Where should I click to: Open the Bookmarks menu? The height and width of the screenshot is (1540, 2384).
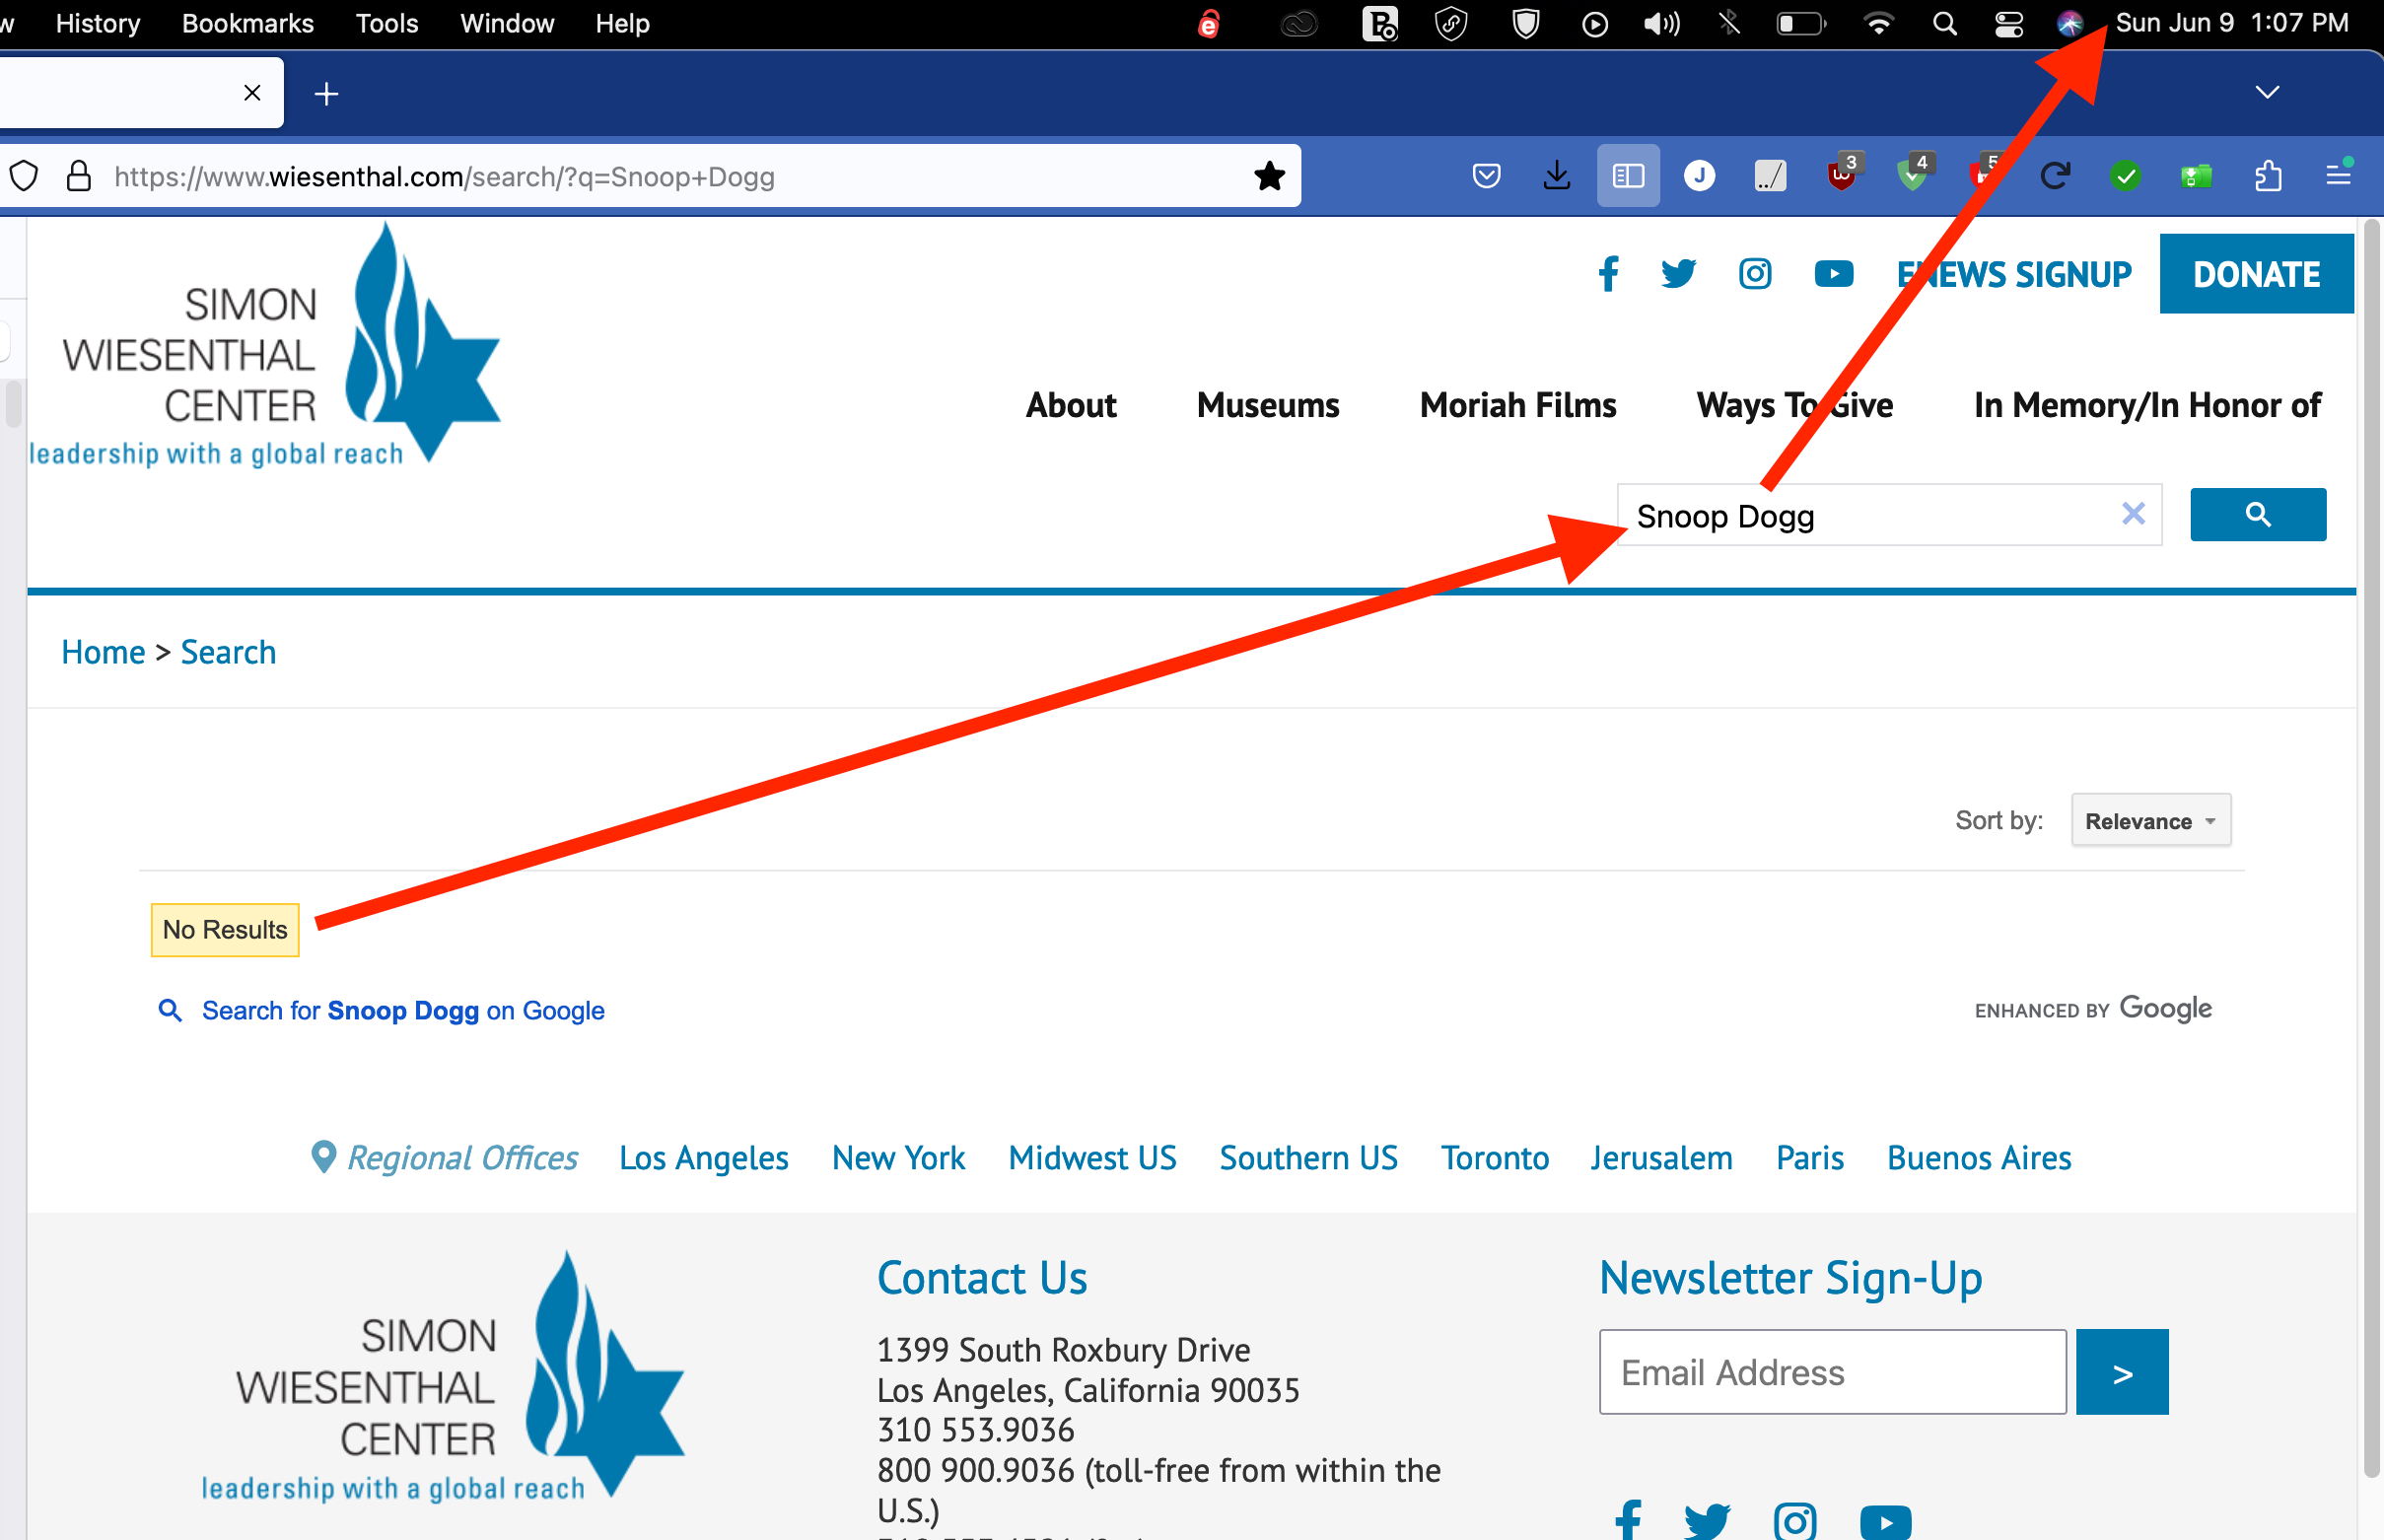coord(247,23)
